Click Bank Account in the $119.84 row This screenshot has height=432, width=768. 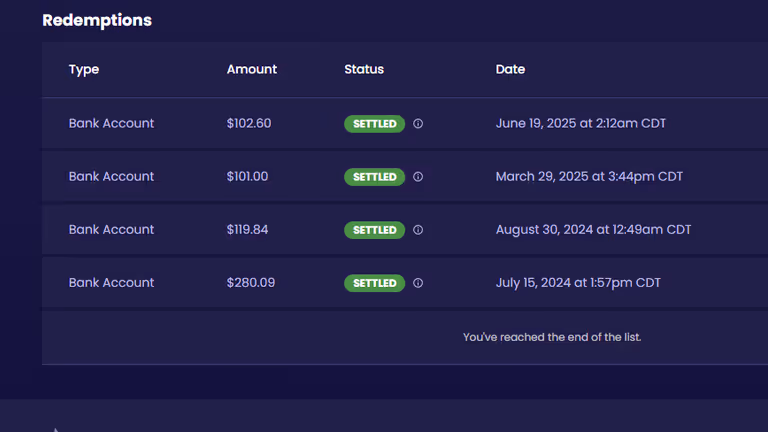(x=111, y=229)
